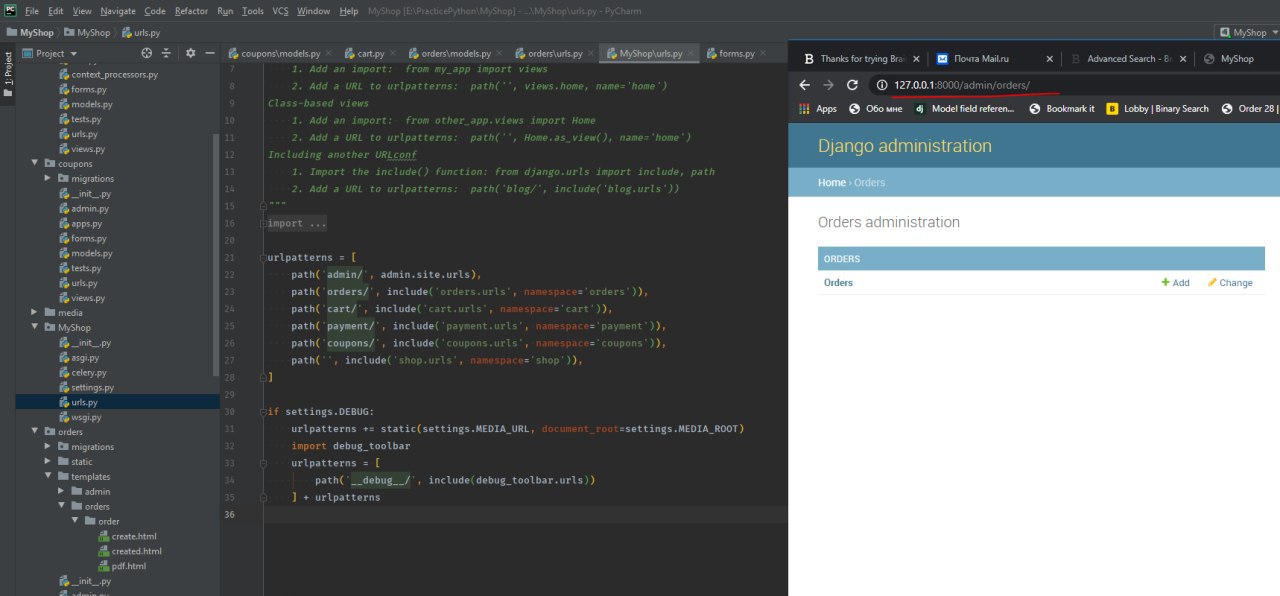Open the Tools menu
The width and height of the screenshot is (1280, 596).
253,11
